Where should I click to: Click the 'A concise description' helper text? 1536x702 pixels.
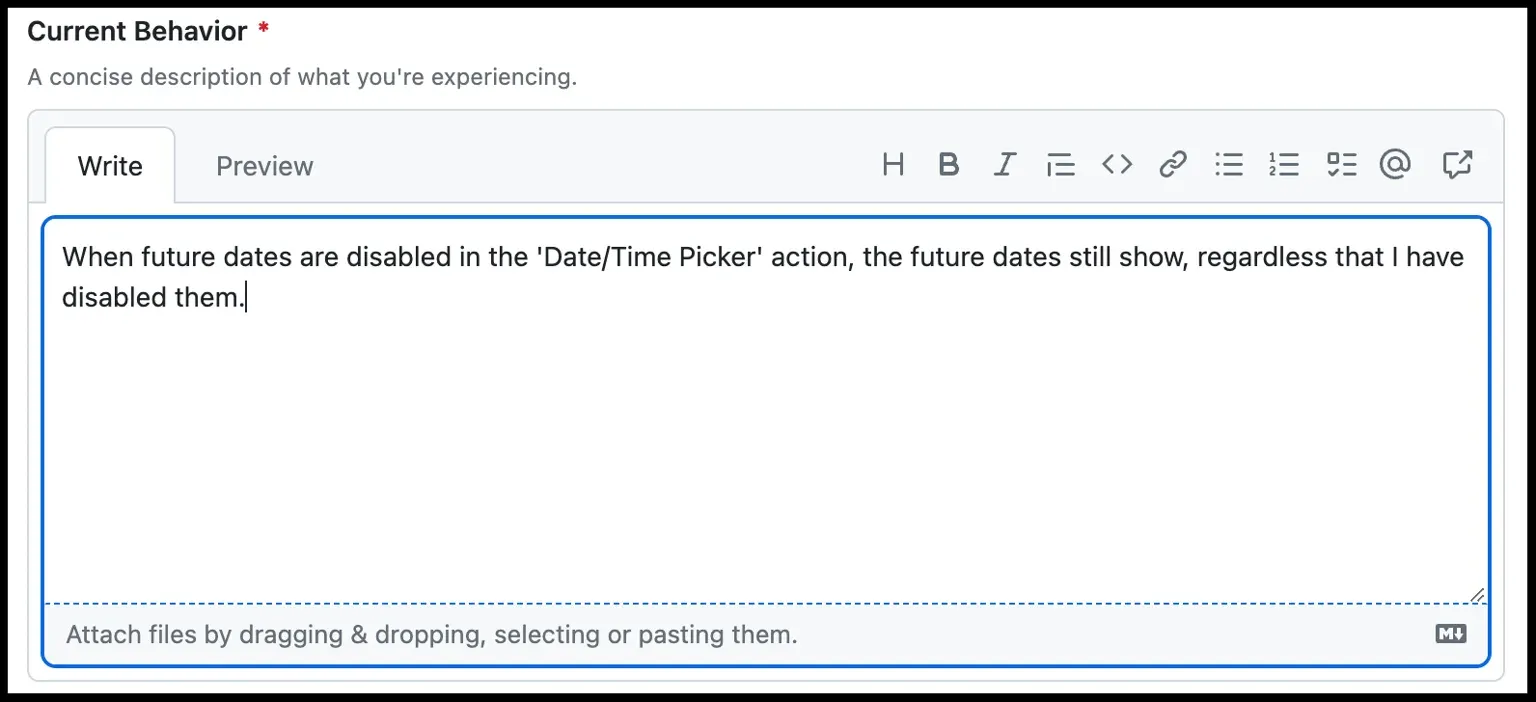(x=302, y=77)
